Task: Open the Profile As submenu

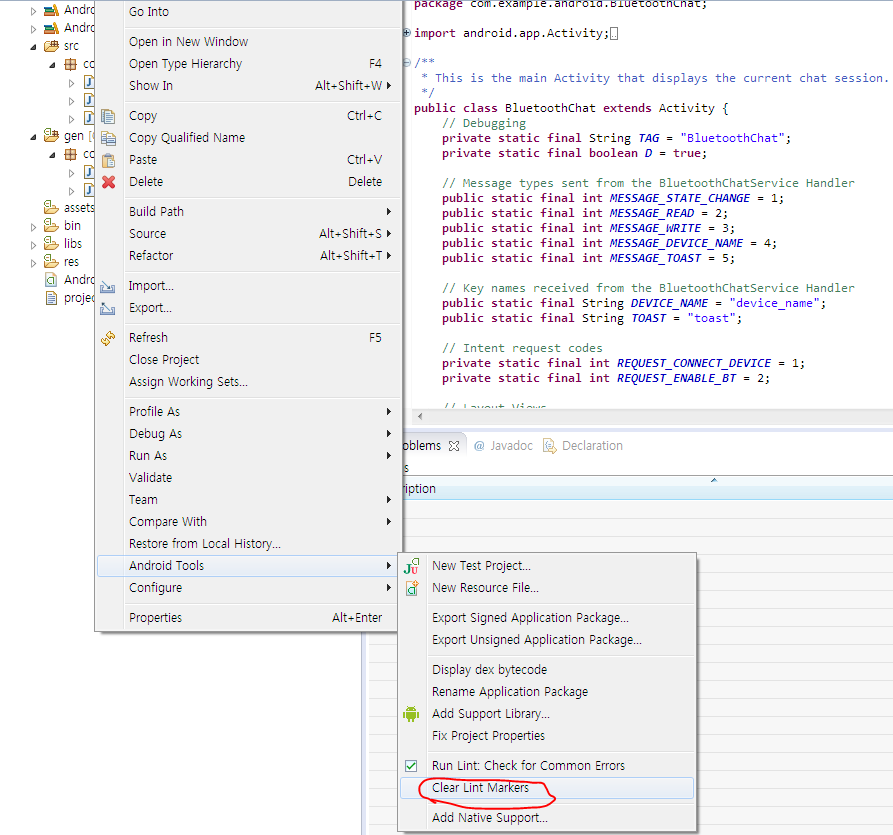Action: tap(247, 412)
